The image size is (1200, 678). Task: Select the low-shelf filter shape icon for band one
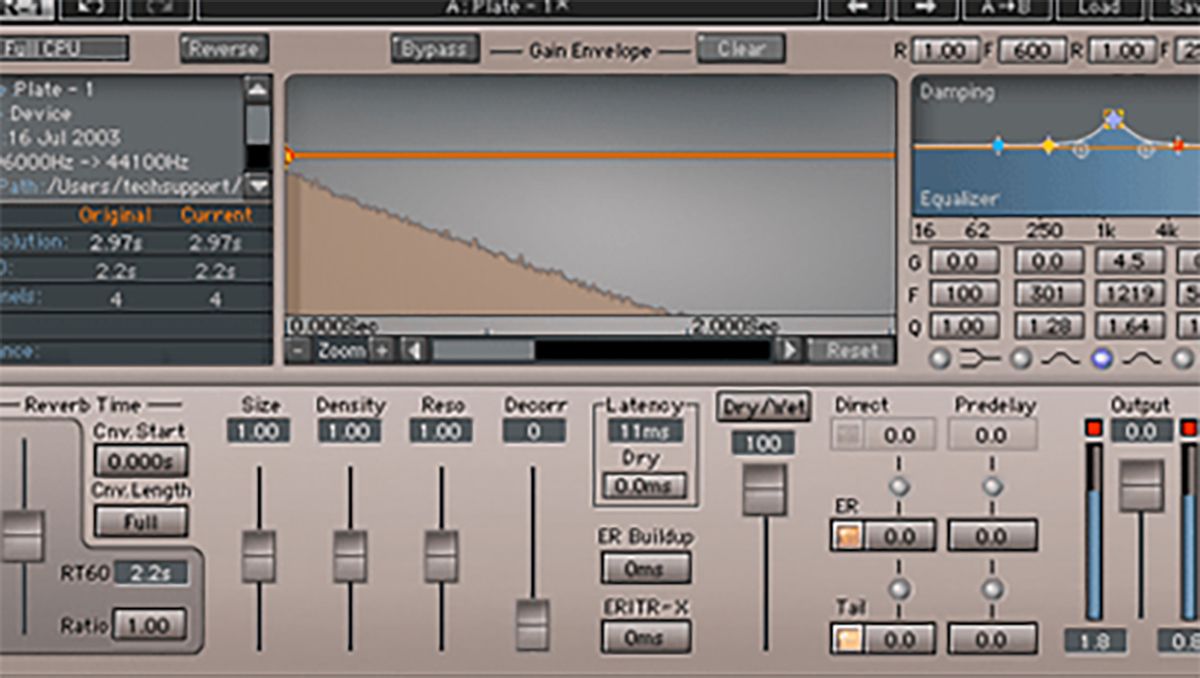click(x=980, y=358)
